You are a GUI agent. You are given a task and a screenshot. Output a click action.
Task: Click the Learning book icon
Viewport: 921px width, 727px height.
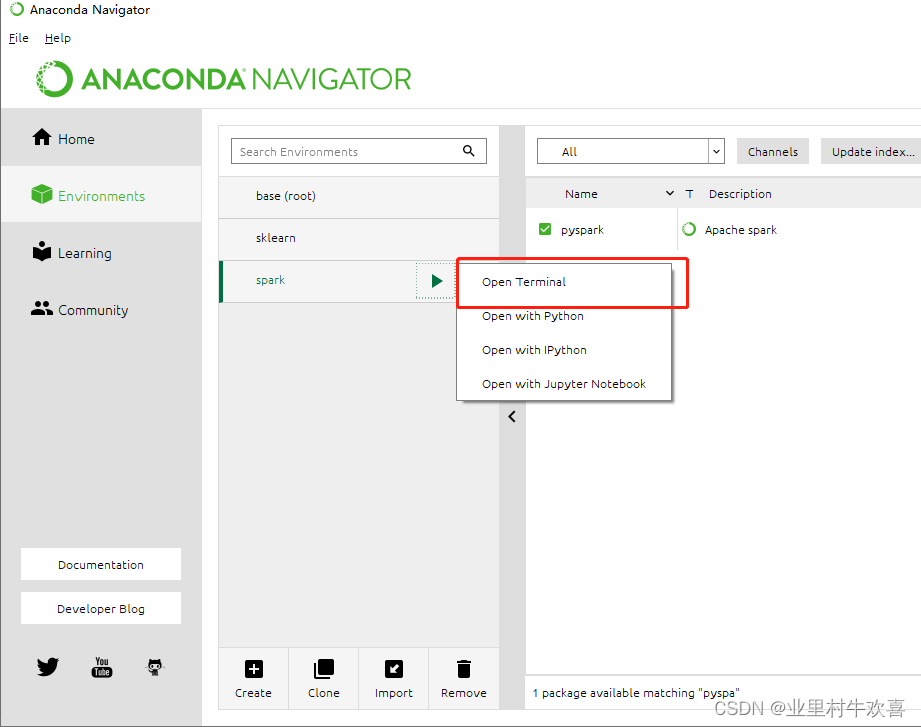pos(42,251)
